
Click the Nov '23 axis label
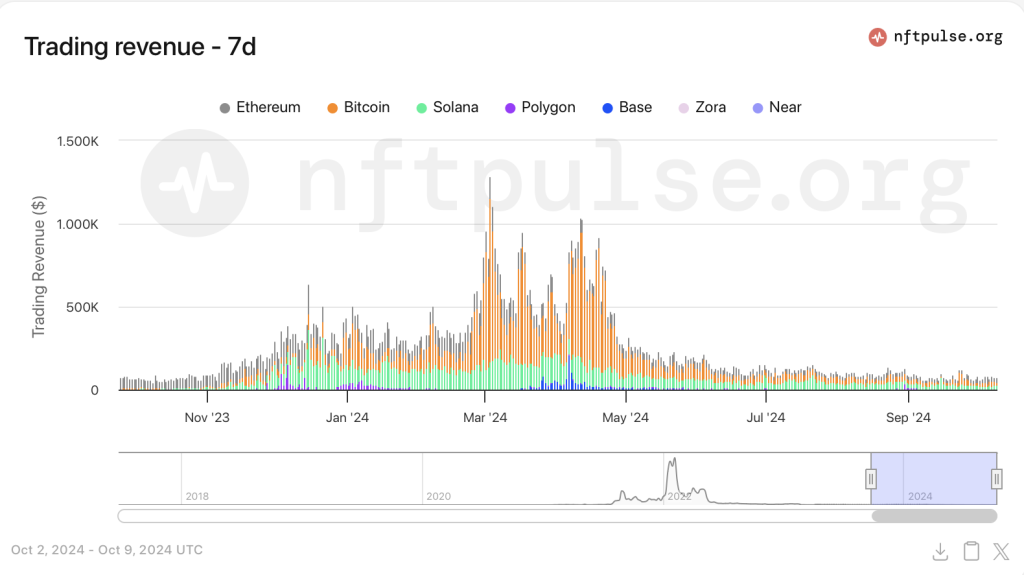pos(207,418)
